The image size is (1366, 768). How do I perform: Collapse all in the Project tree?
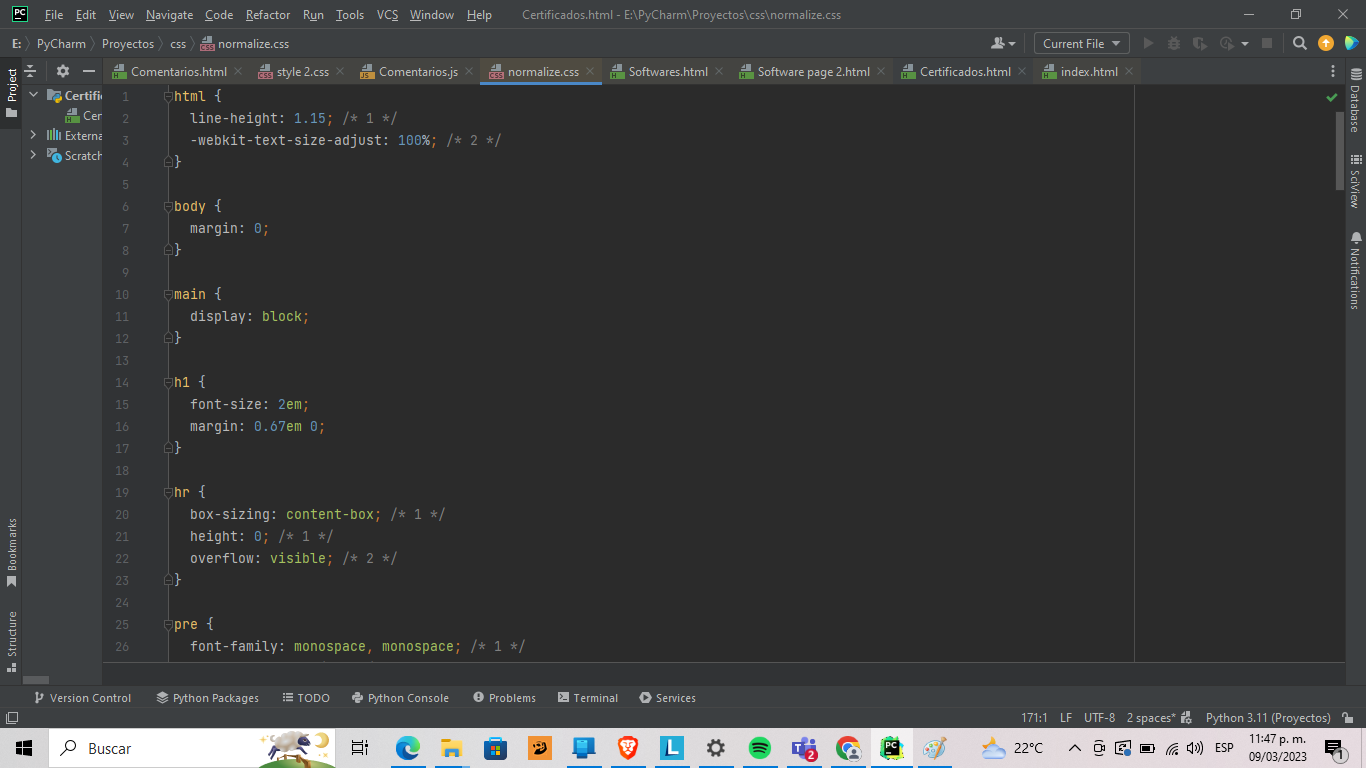[30, 71]
